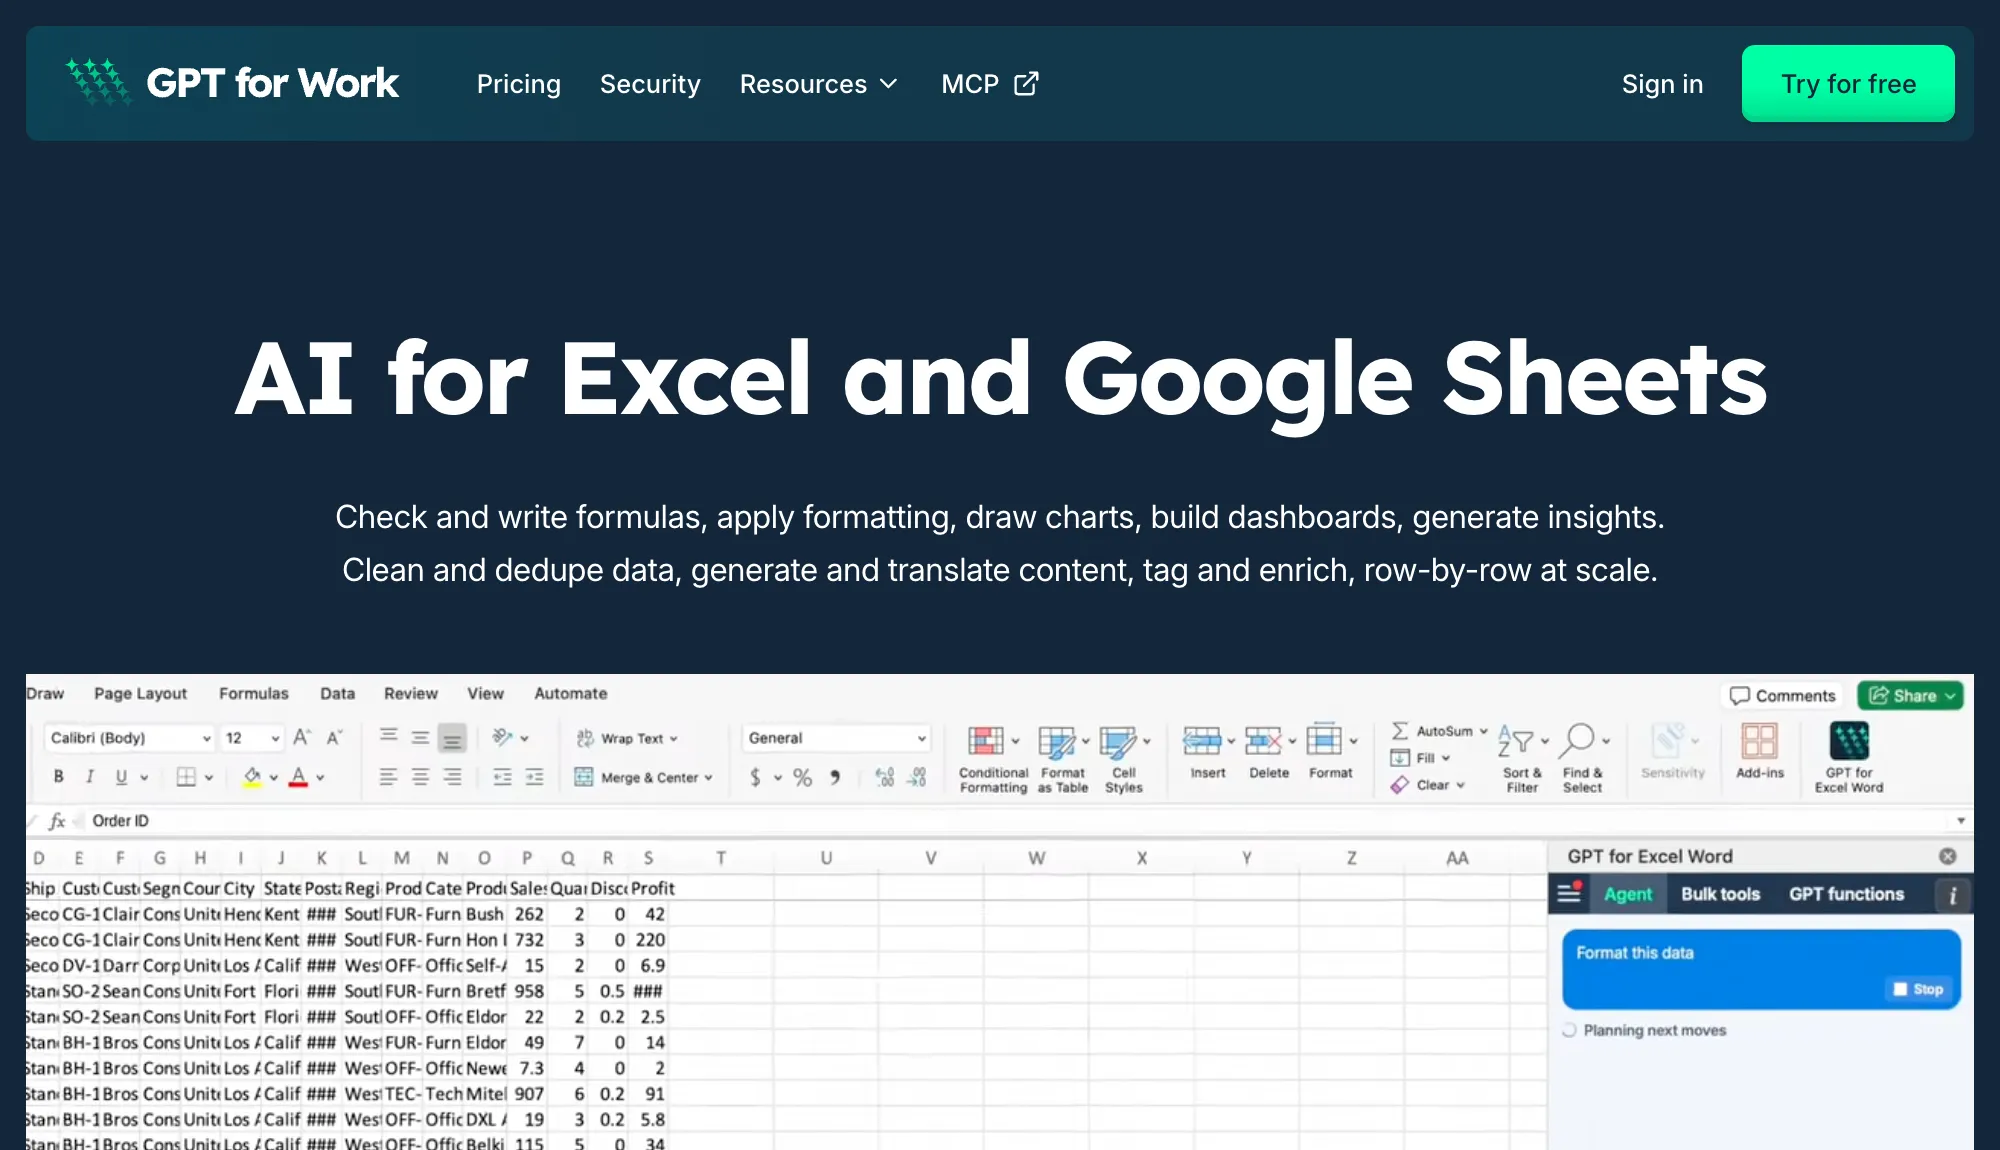This screenshot has height=1150, width=2000.
Task: Increase decimal places
Action: [884, 777]
